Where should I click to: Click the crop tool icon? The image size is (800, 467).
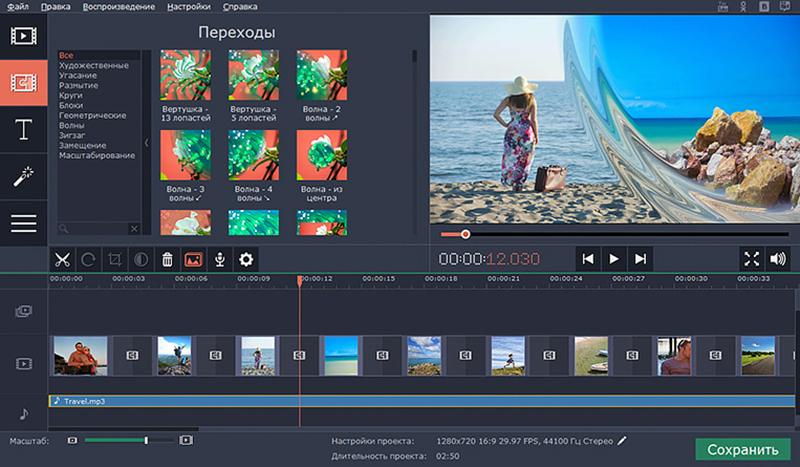click(115, 259)
